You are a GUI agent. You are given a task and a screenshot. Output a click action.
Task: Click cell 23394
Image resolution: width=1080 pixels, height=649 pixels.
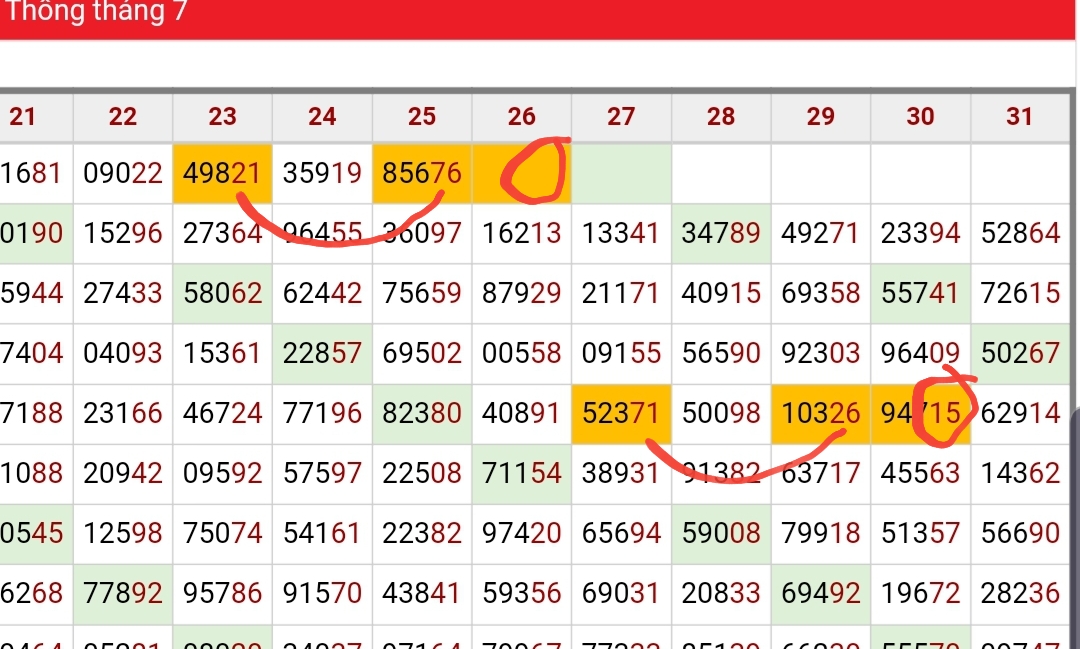[920, 234]
